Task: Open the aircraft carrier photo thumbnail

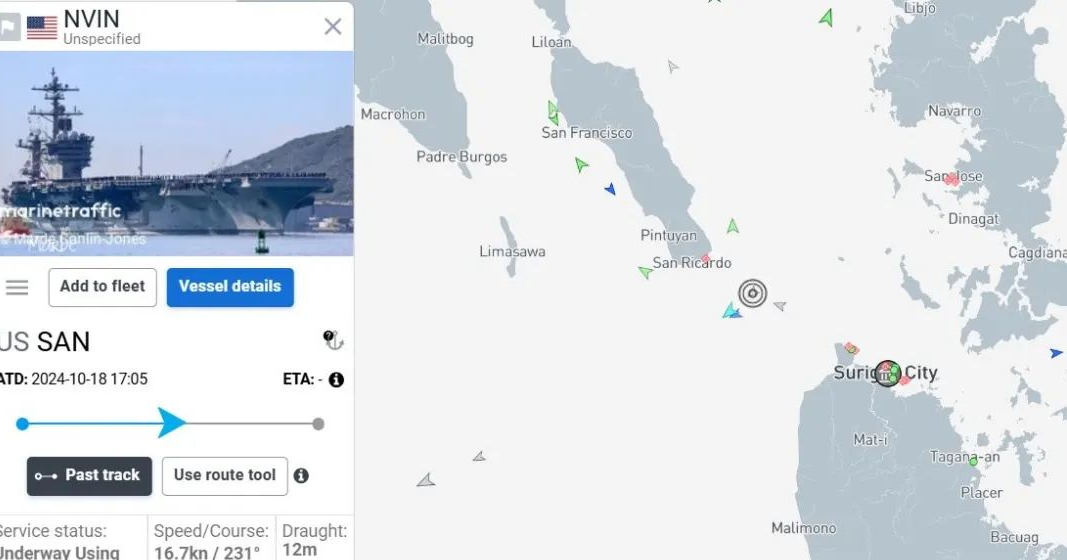Action: point(177,153)
